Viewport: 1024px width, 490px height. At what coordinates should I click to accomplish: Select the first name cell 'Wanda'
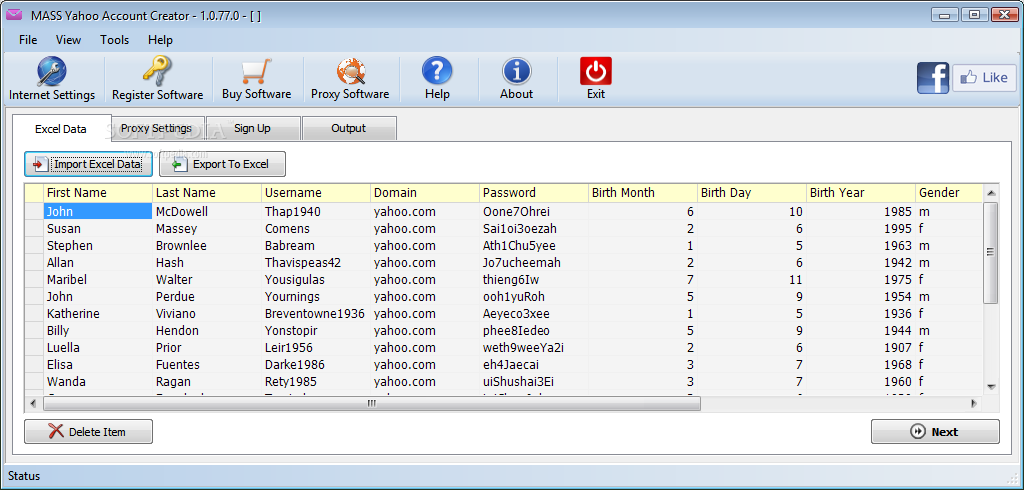pyautogui.click(x=98, y=382)
